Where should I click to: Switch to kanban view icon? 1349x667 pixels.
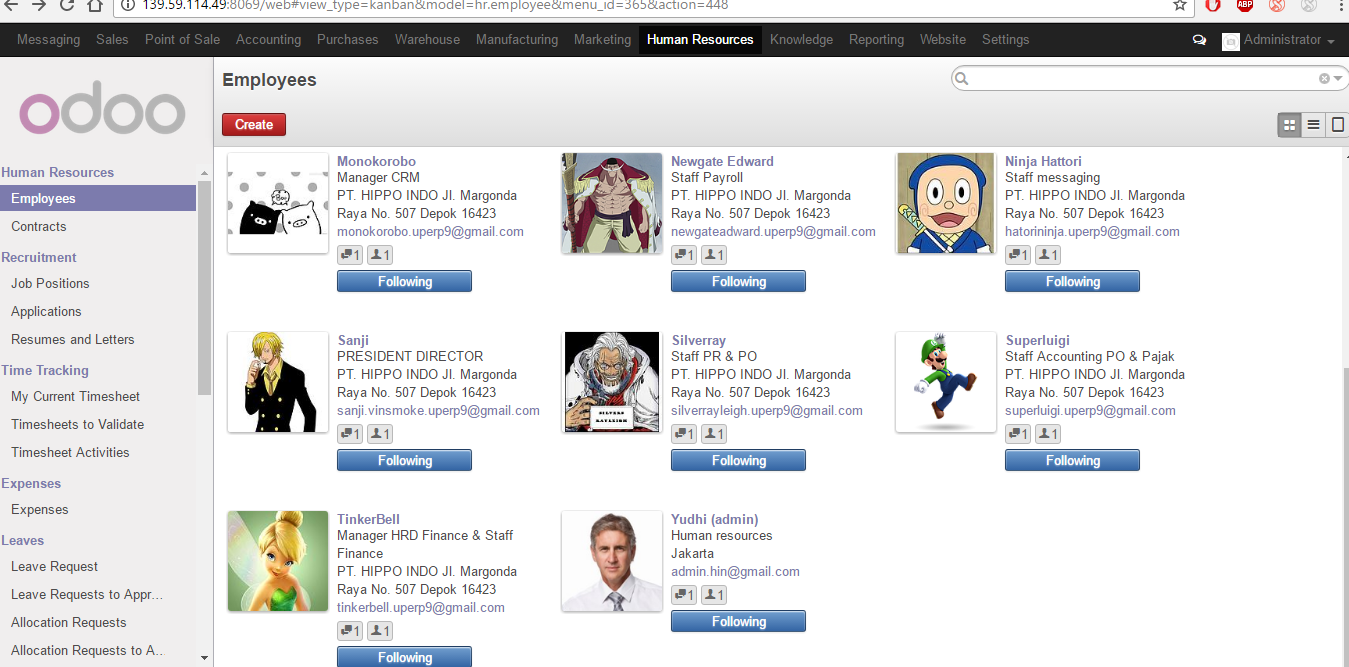click(1289, 125)
